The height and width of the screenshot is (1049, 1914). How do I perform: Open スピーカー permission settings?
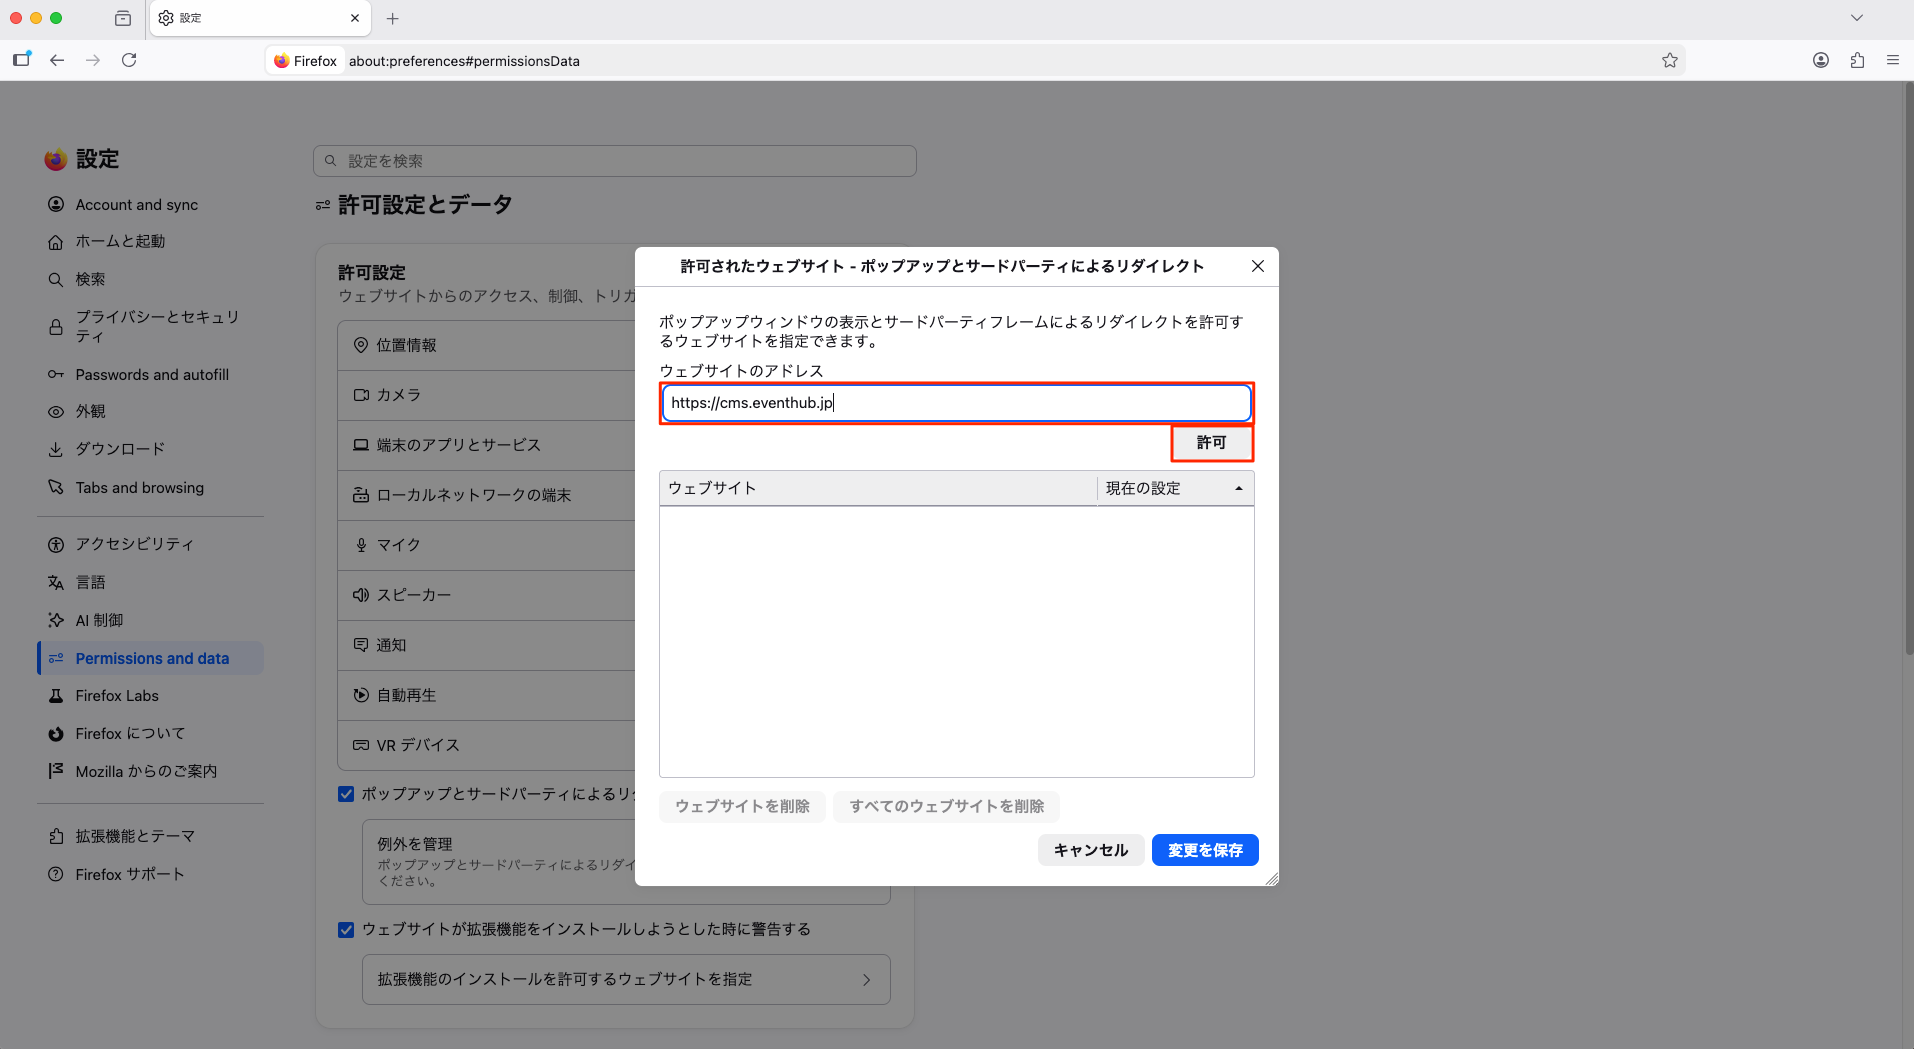click(487, 595)
